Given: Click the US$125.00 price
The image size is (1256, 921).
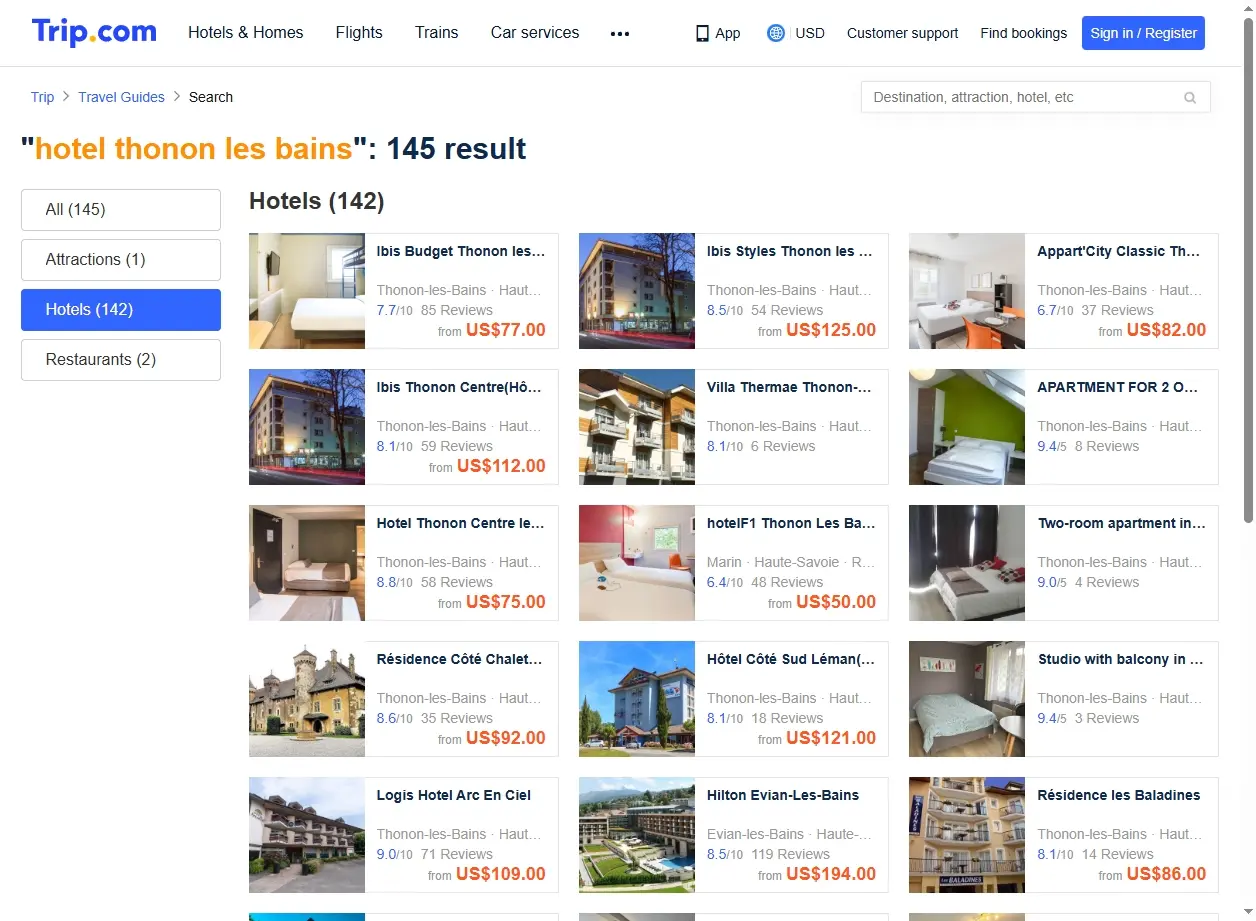Looking at the screenshot, I should (x=831, y=330).
